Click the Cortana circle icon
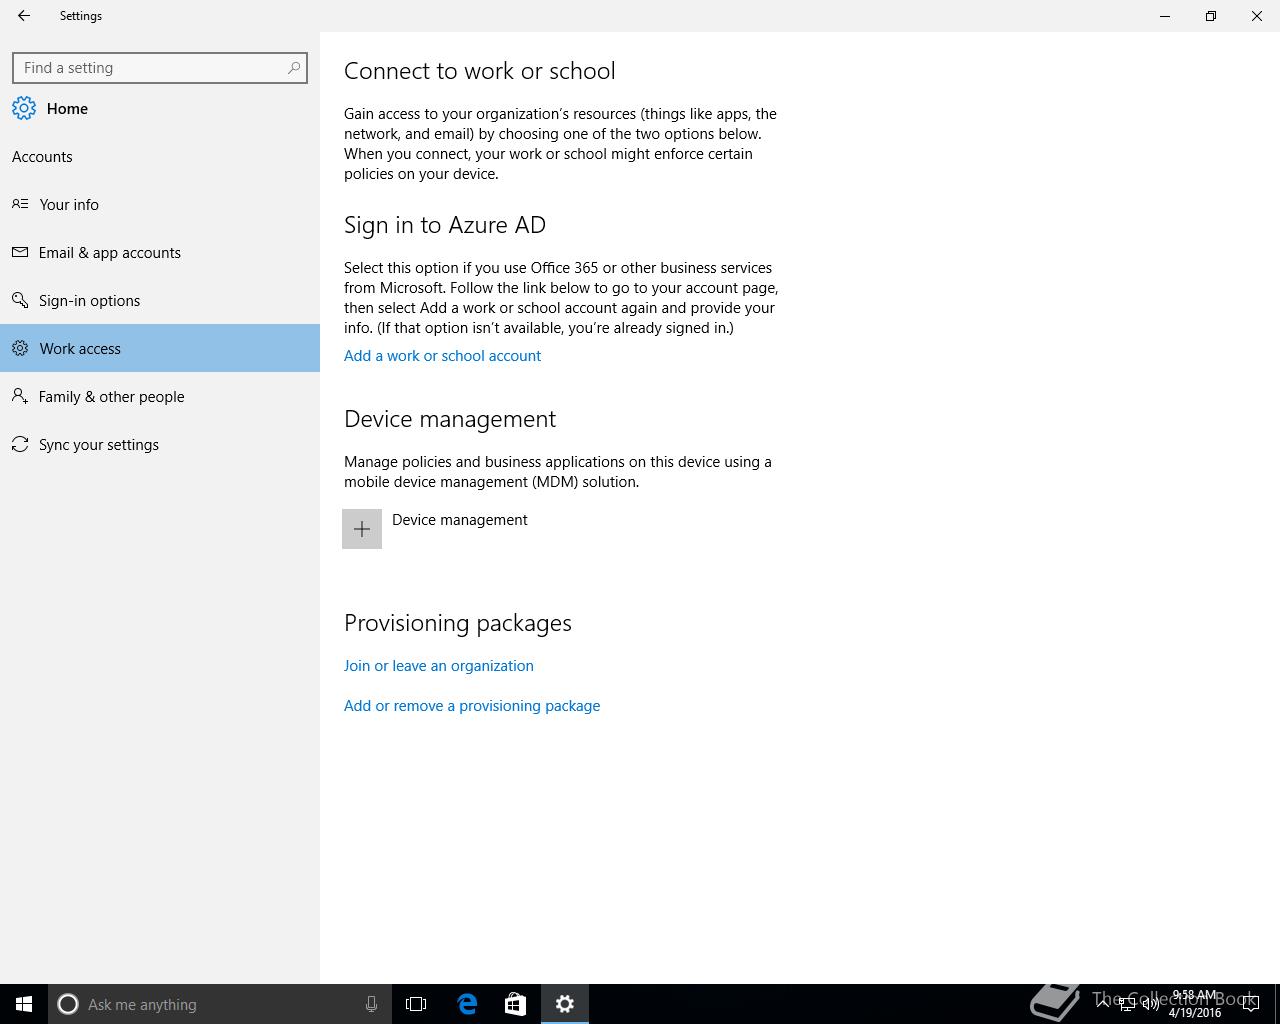 [x=68, y=1004]
